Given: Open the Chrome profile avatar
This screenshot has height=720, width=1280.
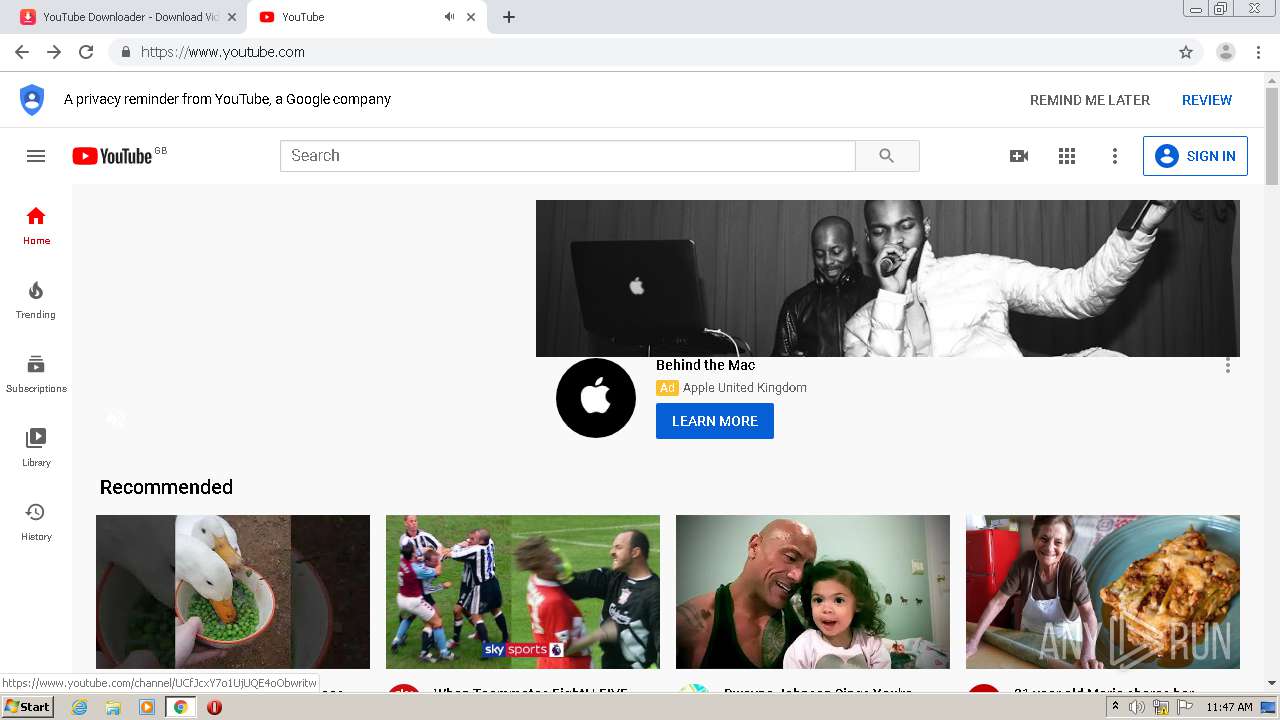Looking at the screenshot, I should (x=1226, y=52).
